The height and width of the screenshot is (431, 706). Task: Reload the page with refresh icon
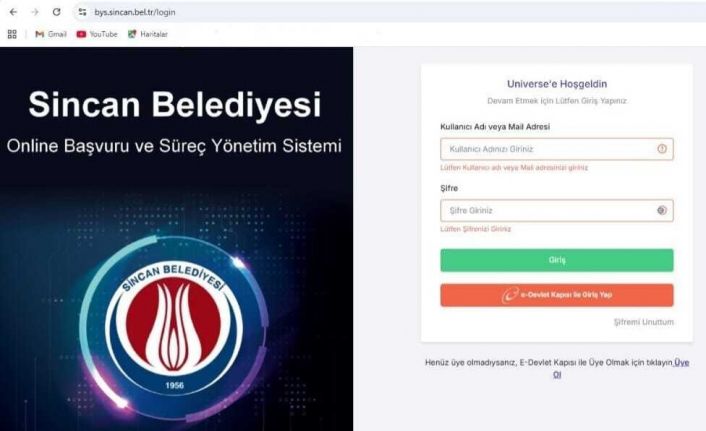click(x=56, y=12)
